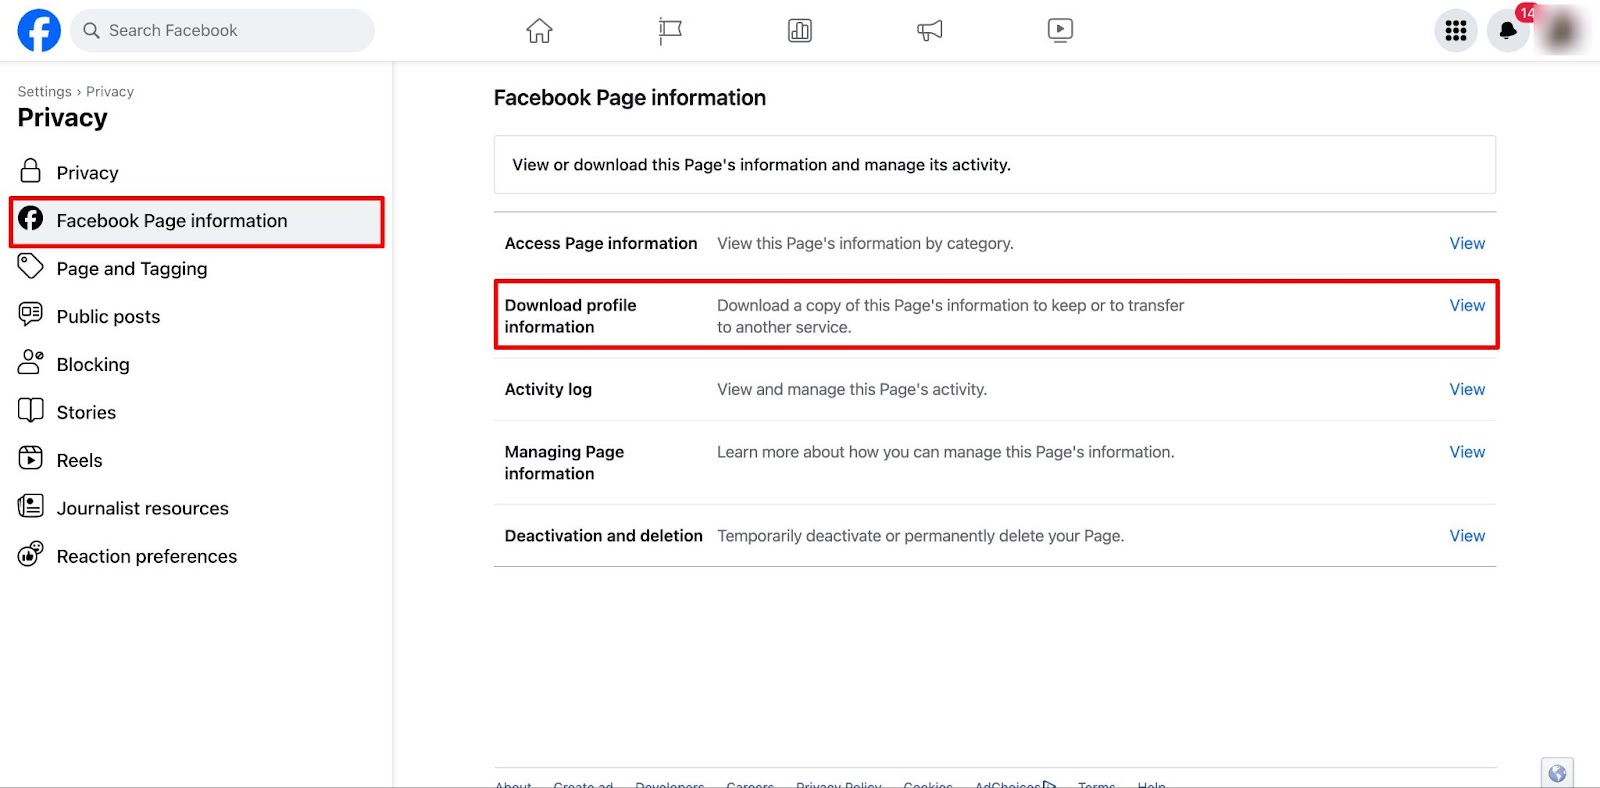This screenshot has height=788, width=1600.
Task: Open notifications bell icon
Action: click(1508, 31)
